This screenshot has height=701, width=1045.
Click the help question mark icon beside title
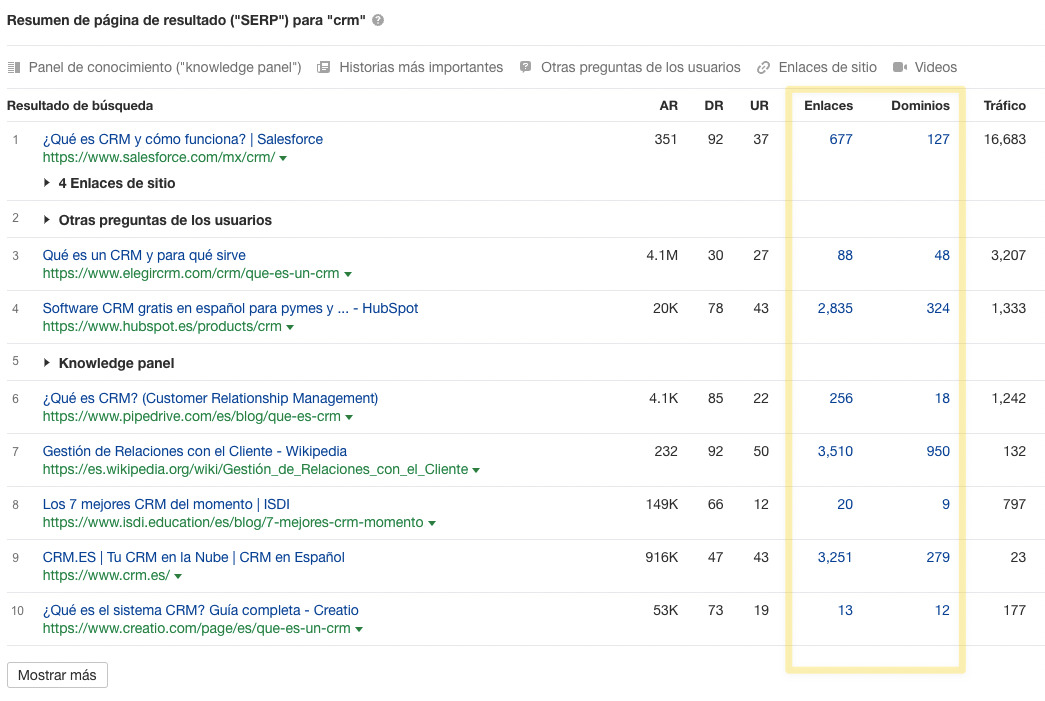pos(378,21)
